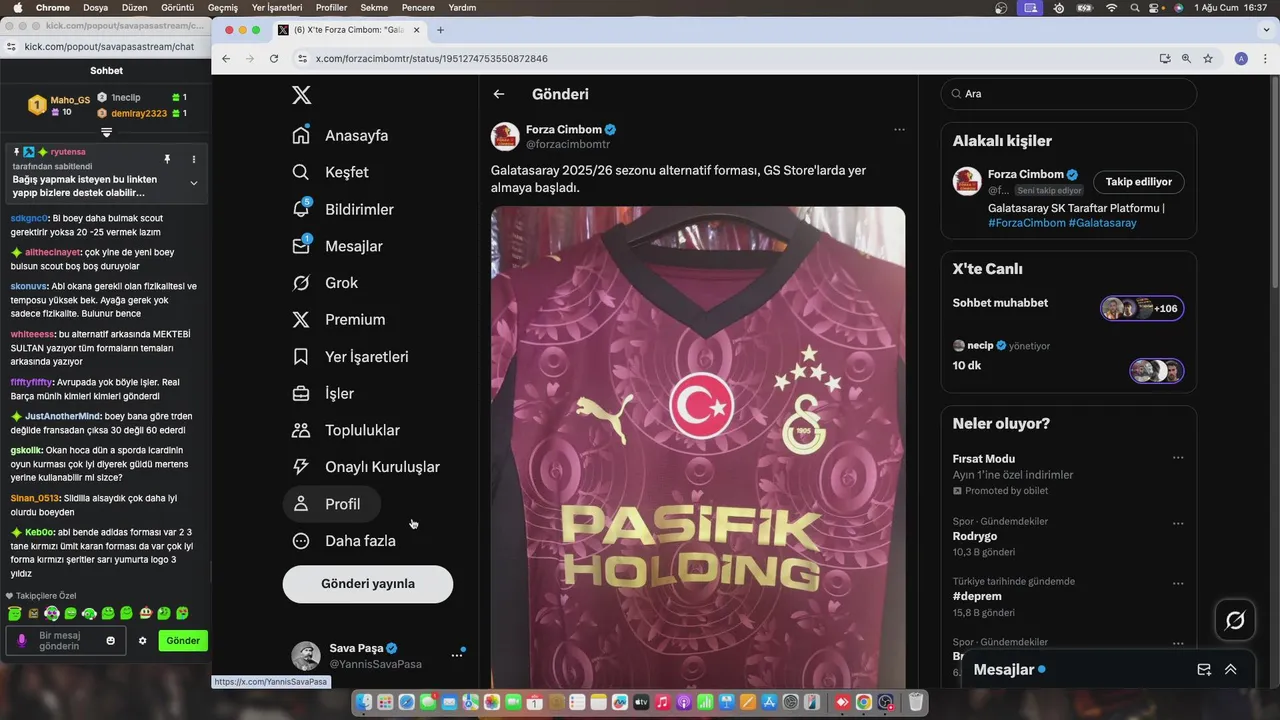
Task: Open Daha fazla menu
Action: 344,541
